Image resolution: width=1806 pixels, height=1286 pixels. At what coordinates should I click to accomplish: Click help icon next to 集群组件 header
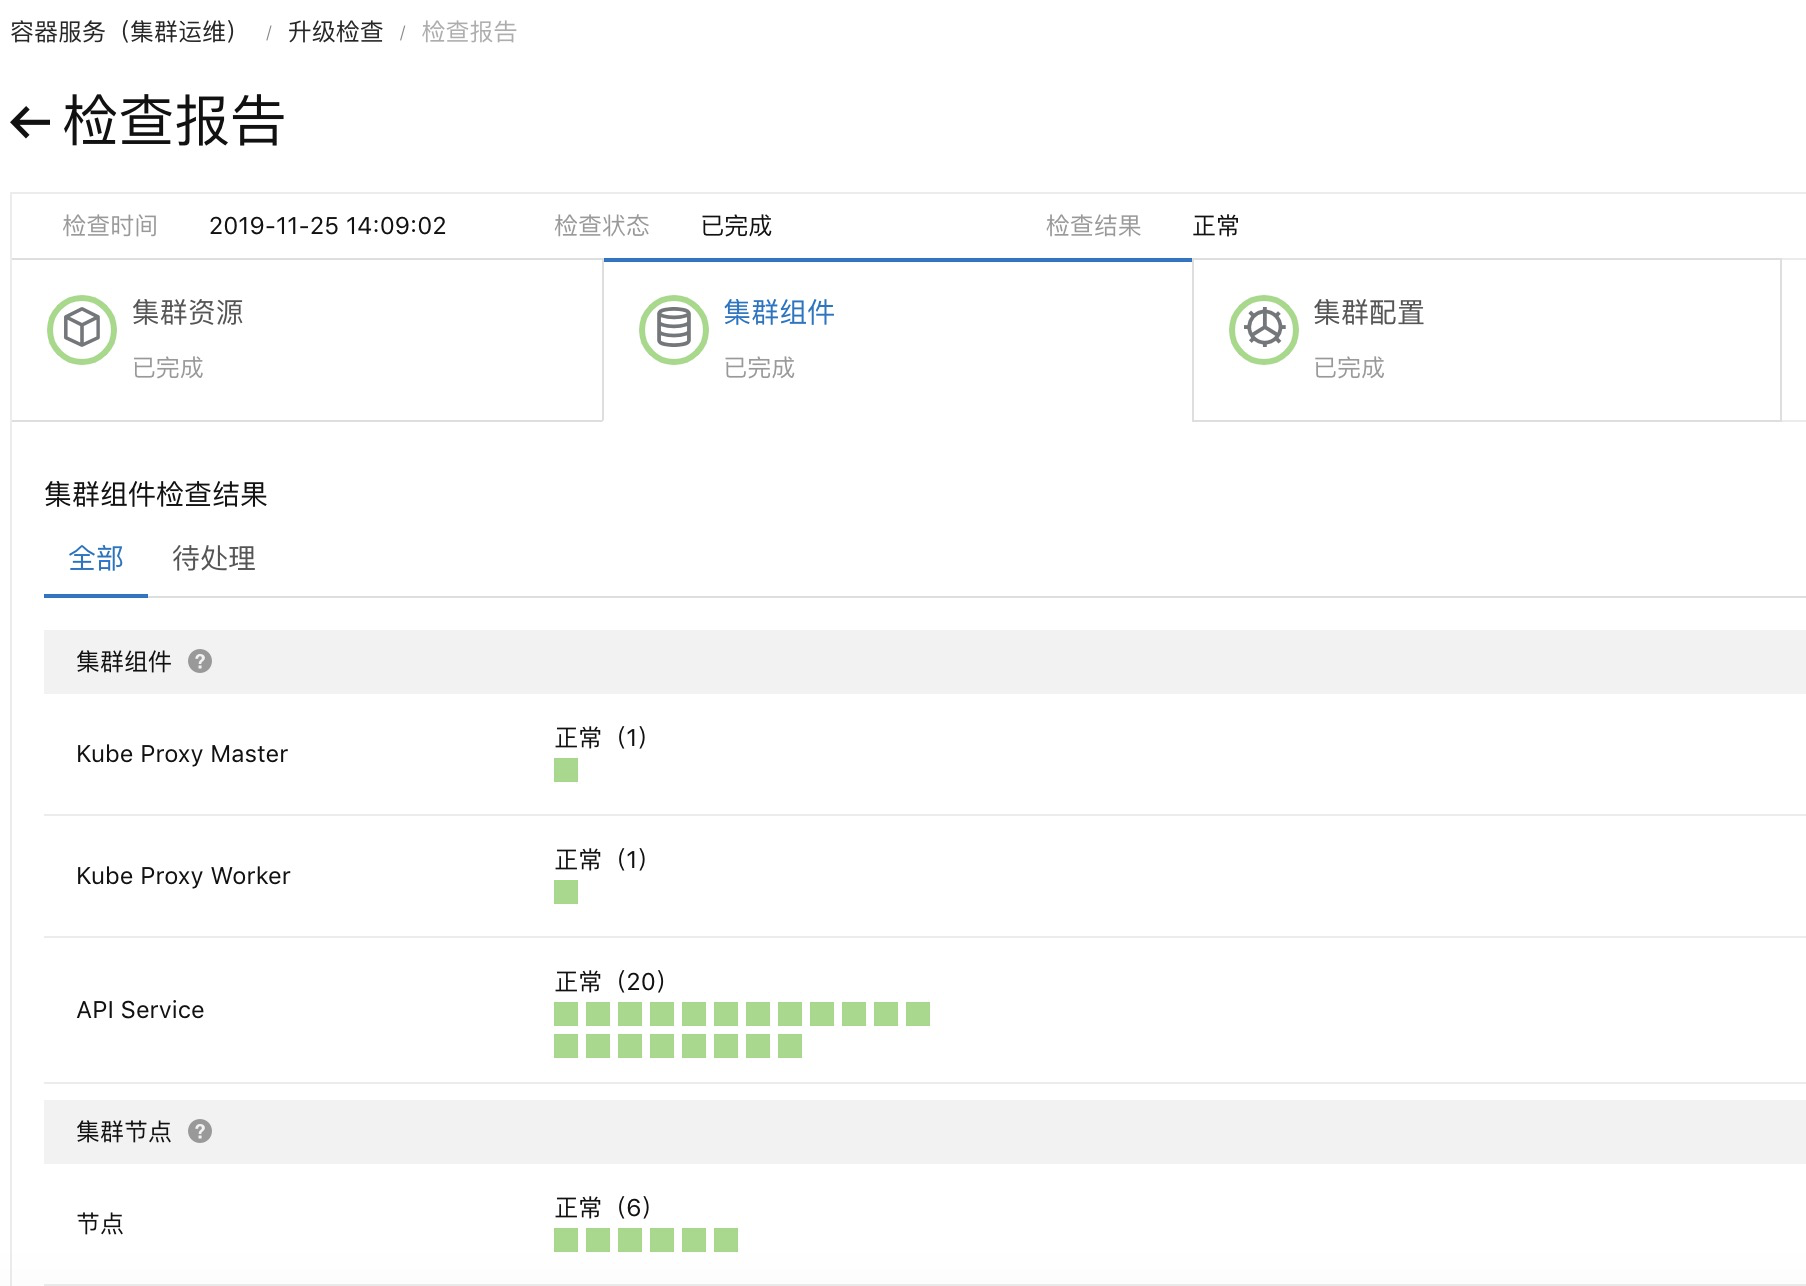click(x=200, y=661)
